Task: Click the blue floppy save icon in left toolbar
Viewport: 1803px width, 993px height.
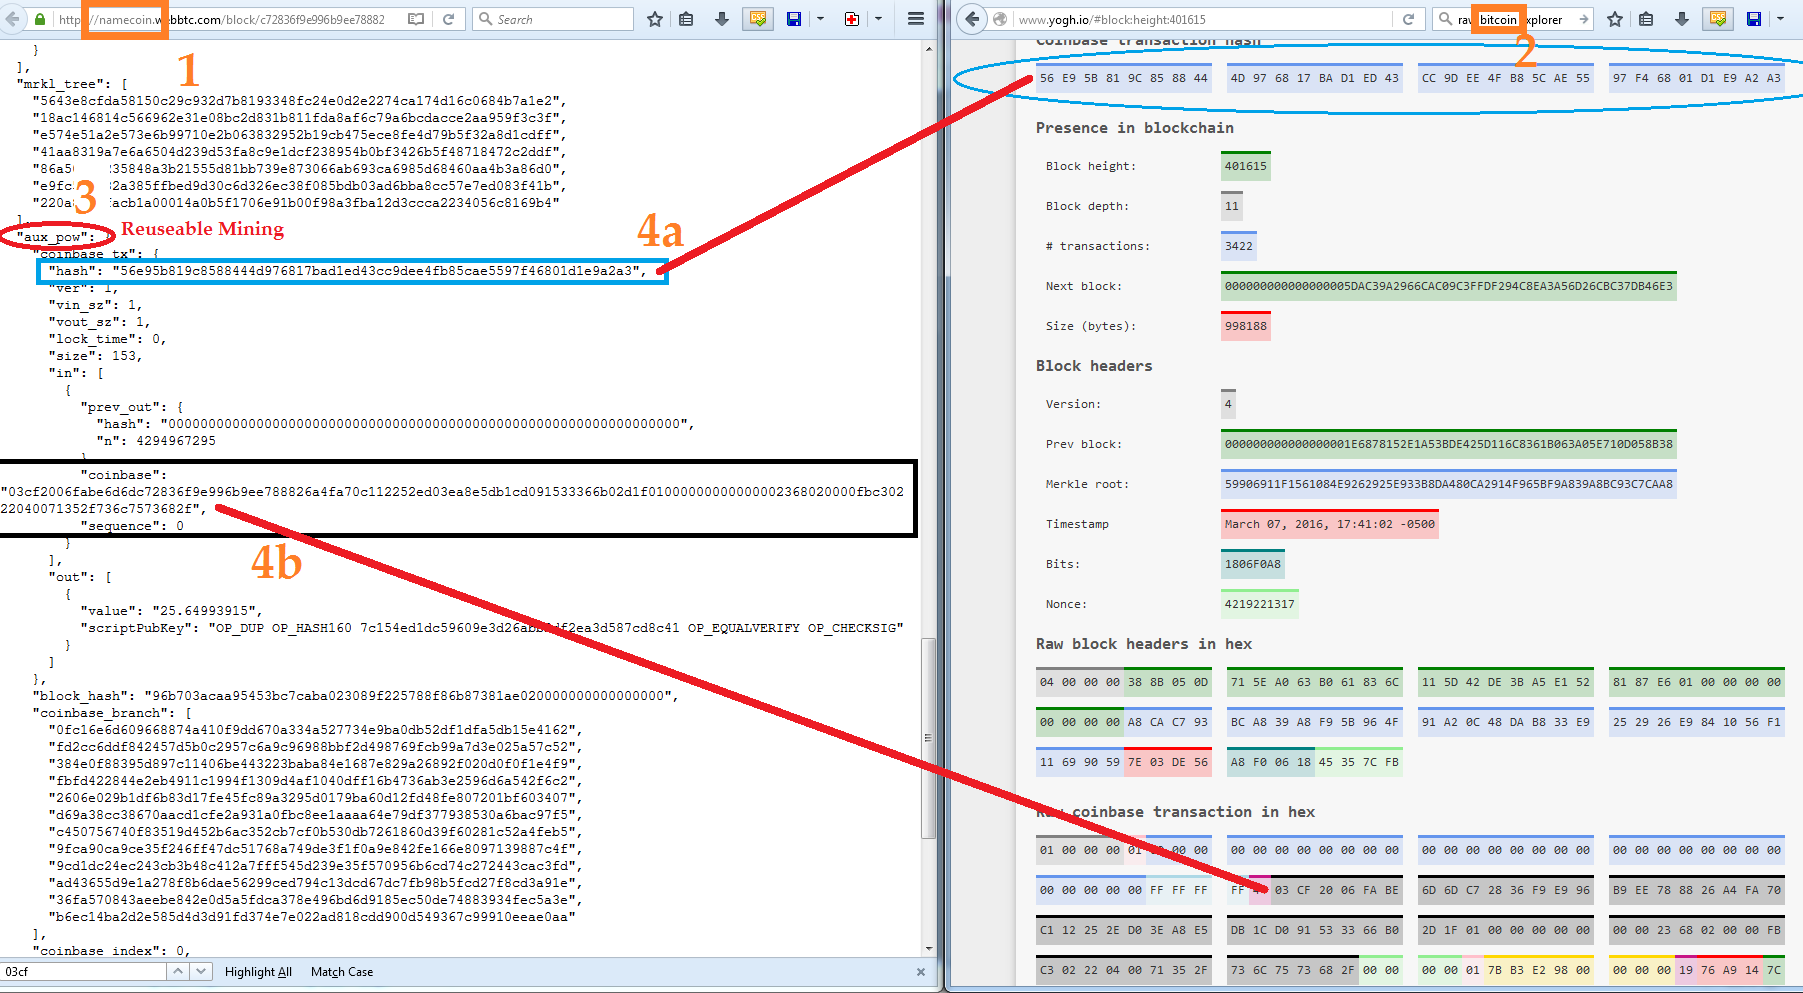Action: click(794, 19)
